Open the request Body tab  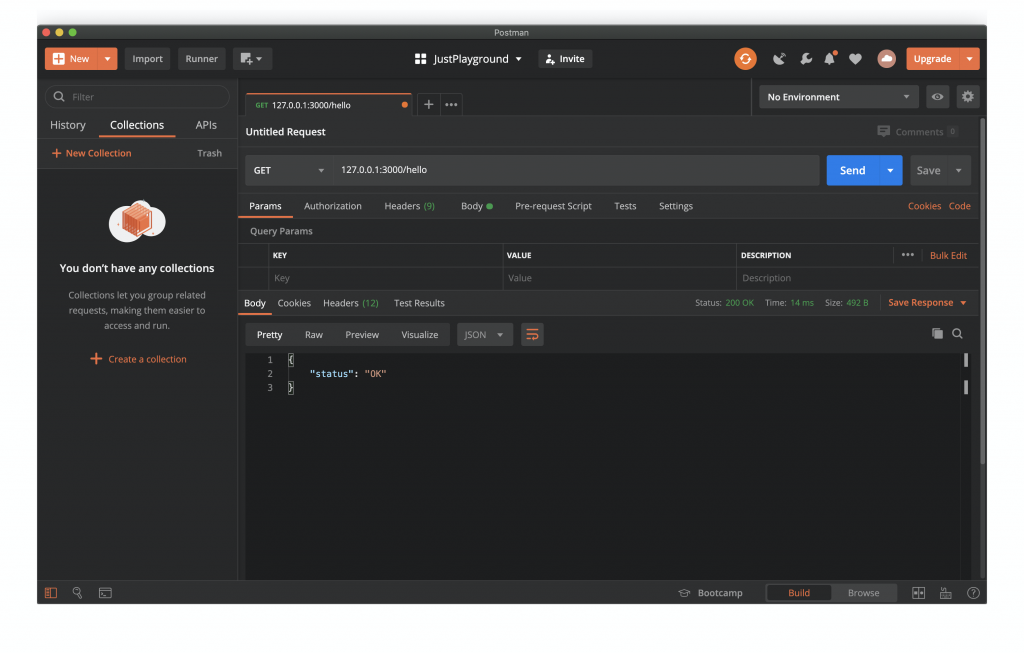point(477,206)
